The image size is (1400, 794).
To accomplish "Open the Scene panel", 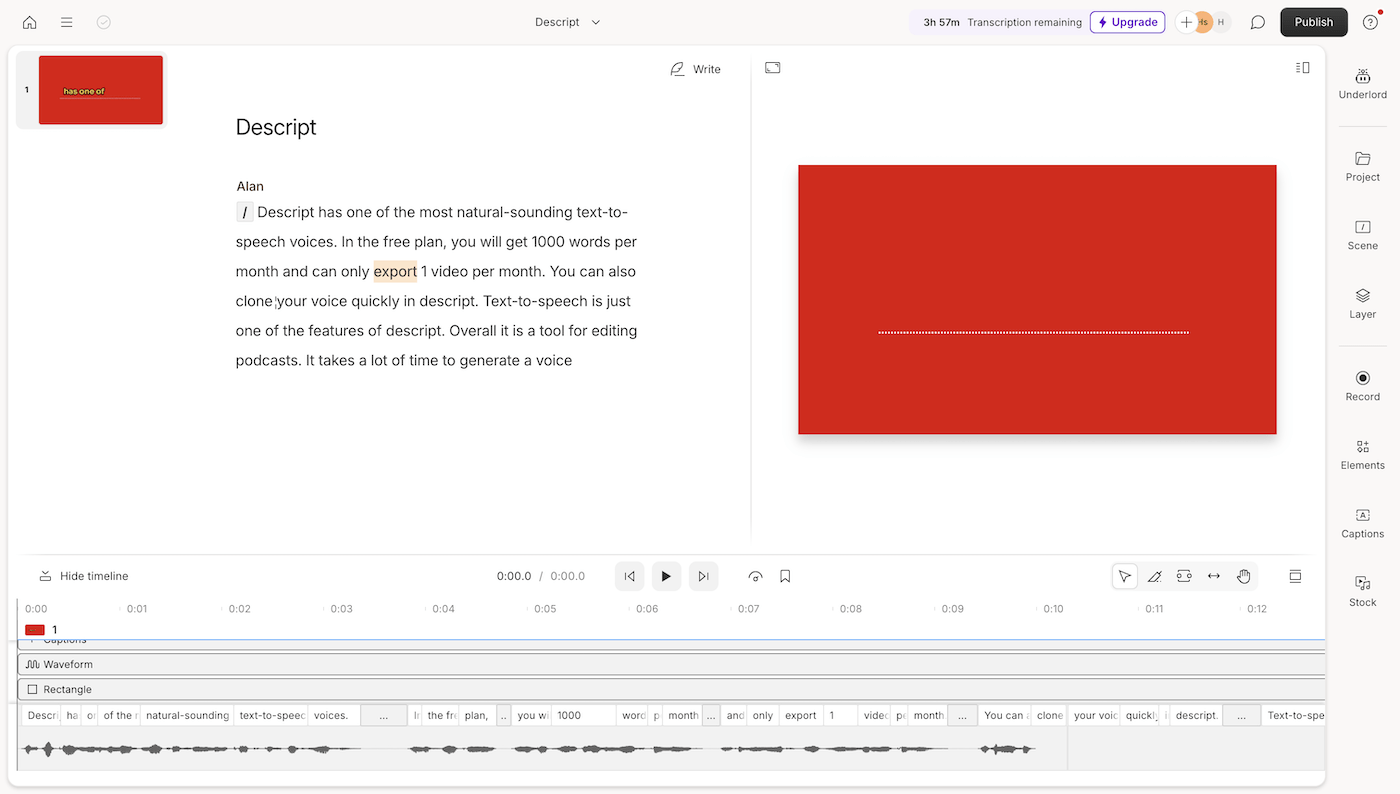I will click(1363, 235).
